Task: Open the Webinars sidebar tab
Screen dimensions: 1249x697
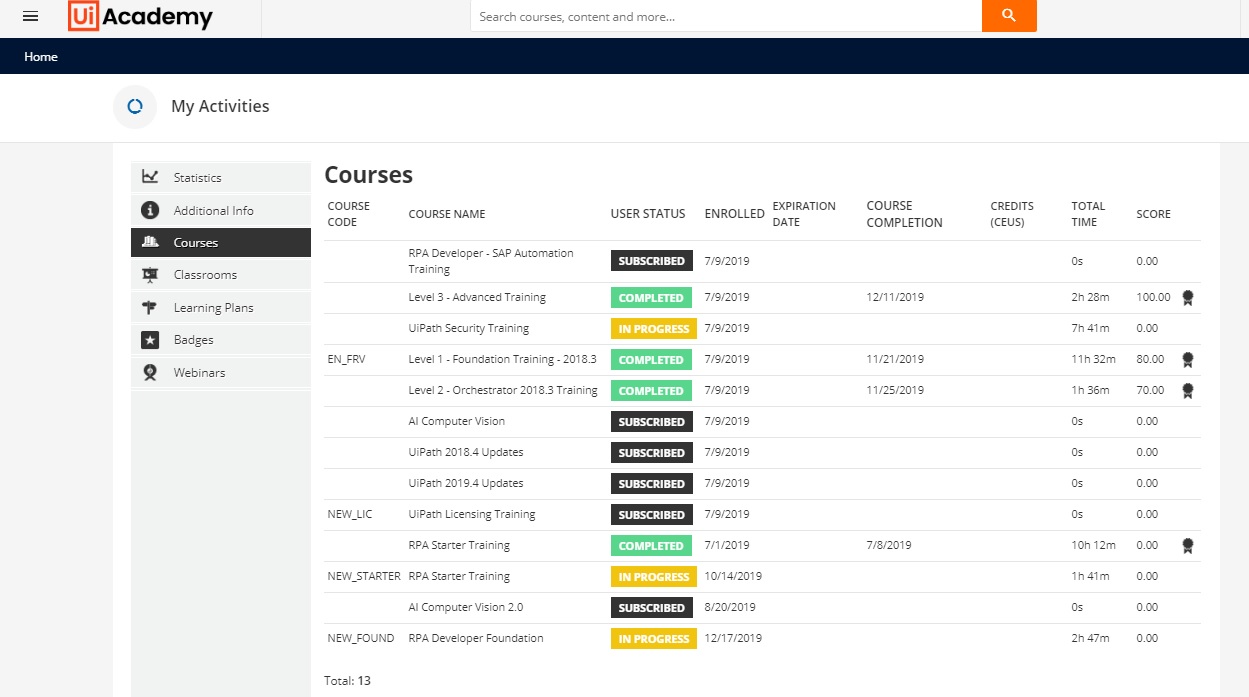Action: [x=221, y=372]
